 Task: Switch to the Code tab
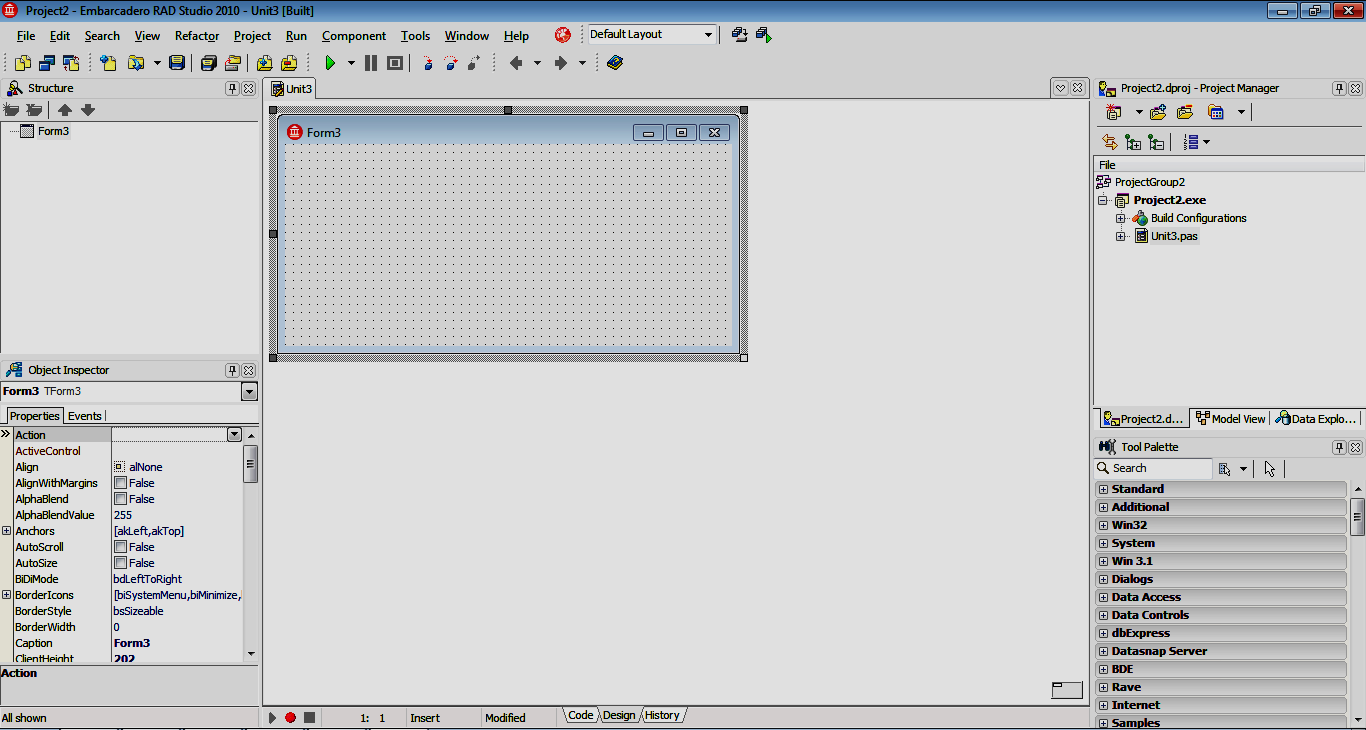pyautogui.click(x=580, y=715)
